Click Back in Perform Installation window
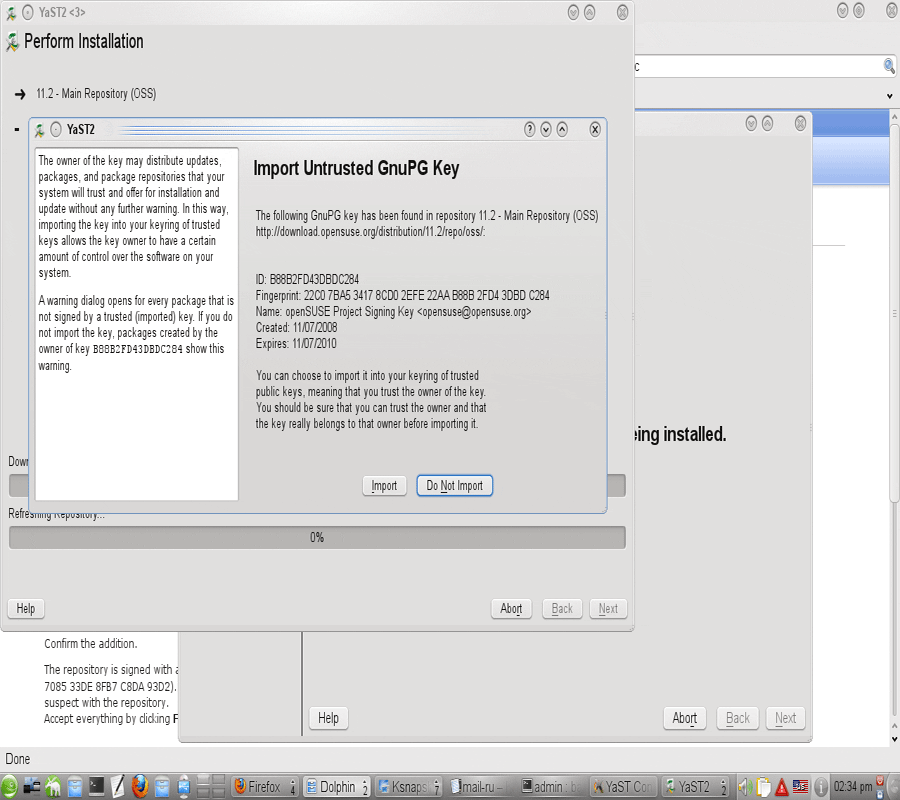900x800 pixels. click(x=562, y=608)
